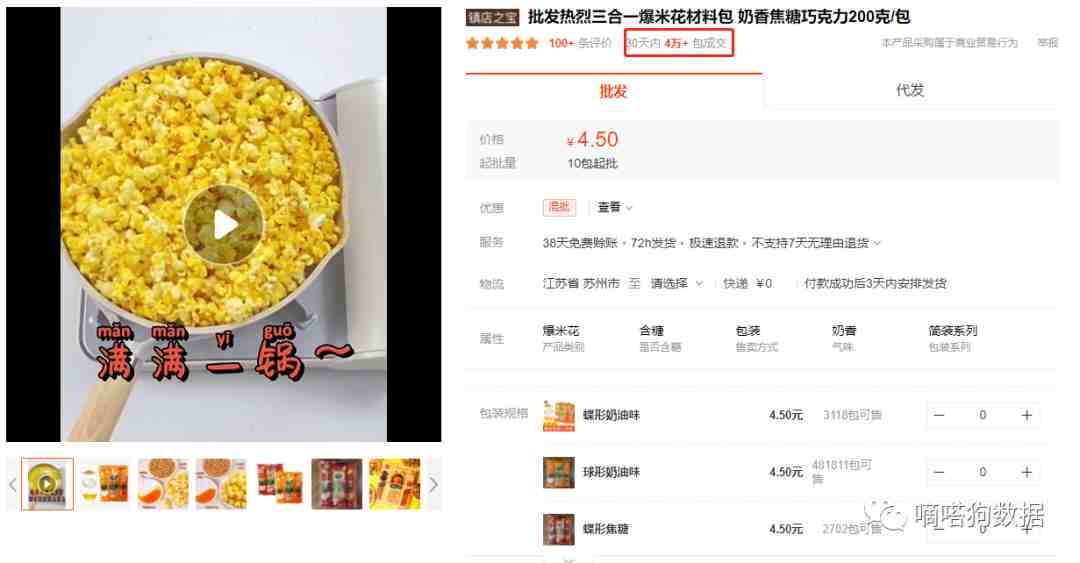Increase 球形奶油味 quantity with plus

pyautogui.click(x=1026, y=472)
